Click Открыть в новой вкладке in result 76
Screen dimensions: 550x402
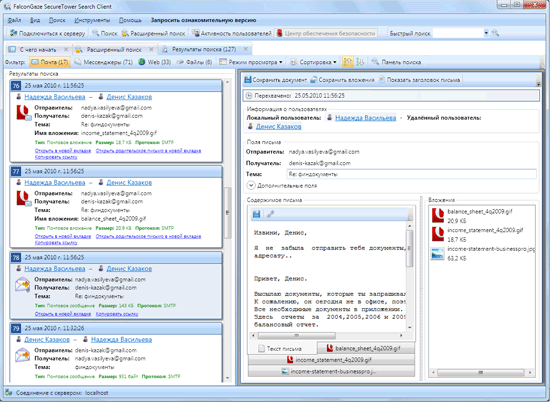(x=63, y=151)
